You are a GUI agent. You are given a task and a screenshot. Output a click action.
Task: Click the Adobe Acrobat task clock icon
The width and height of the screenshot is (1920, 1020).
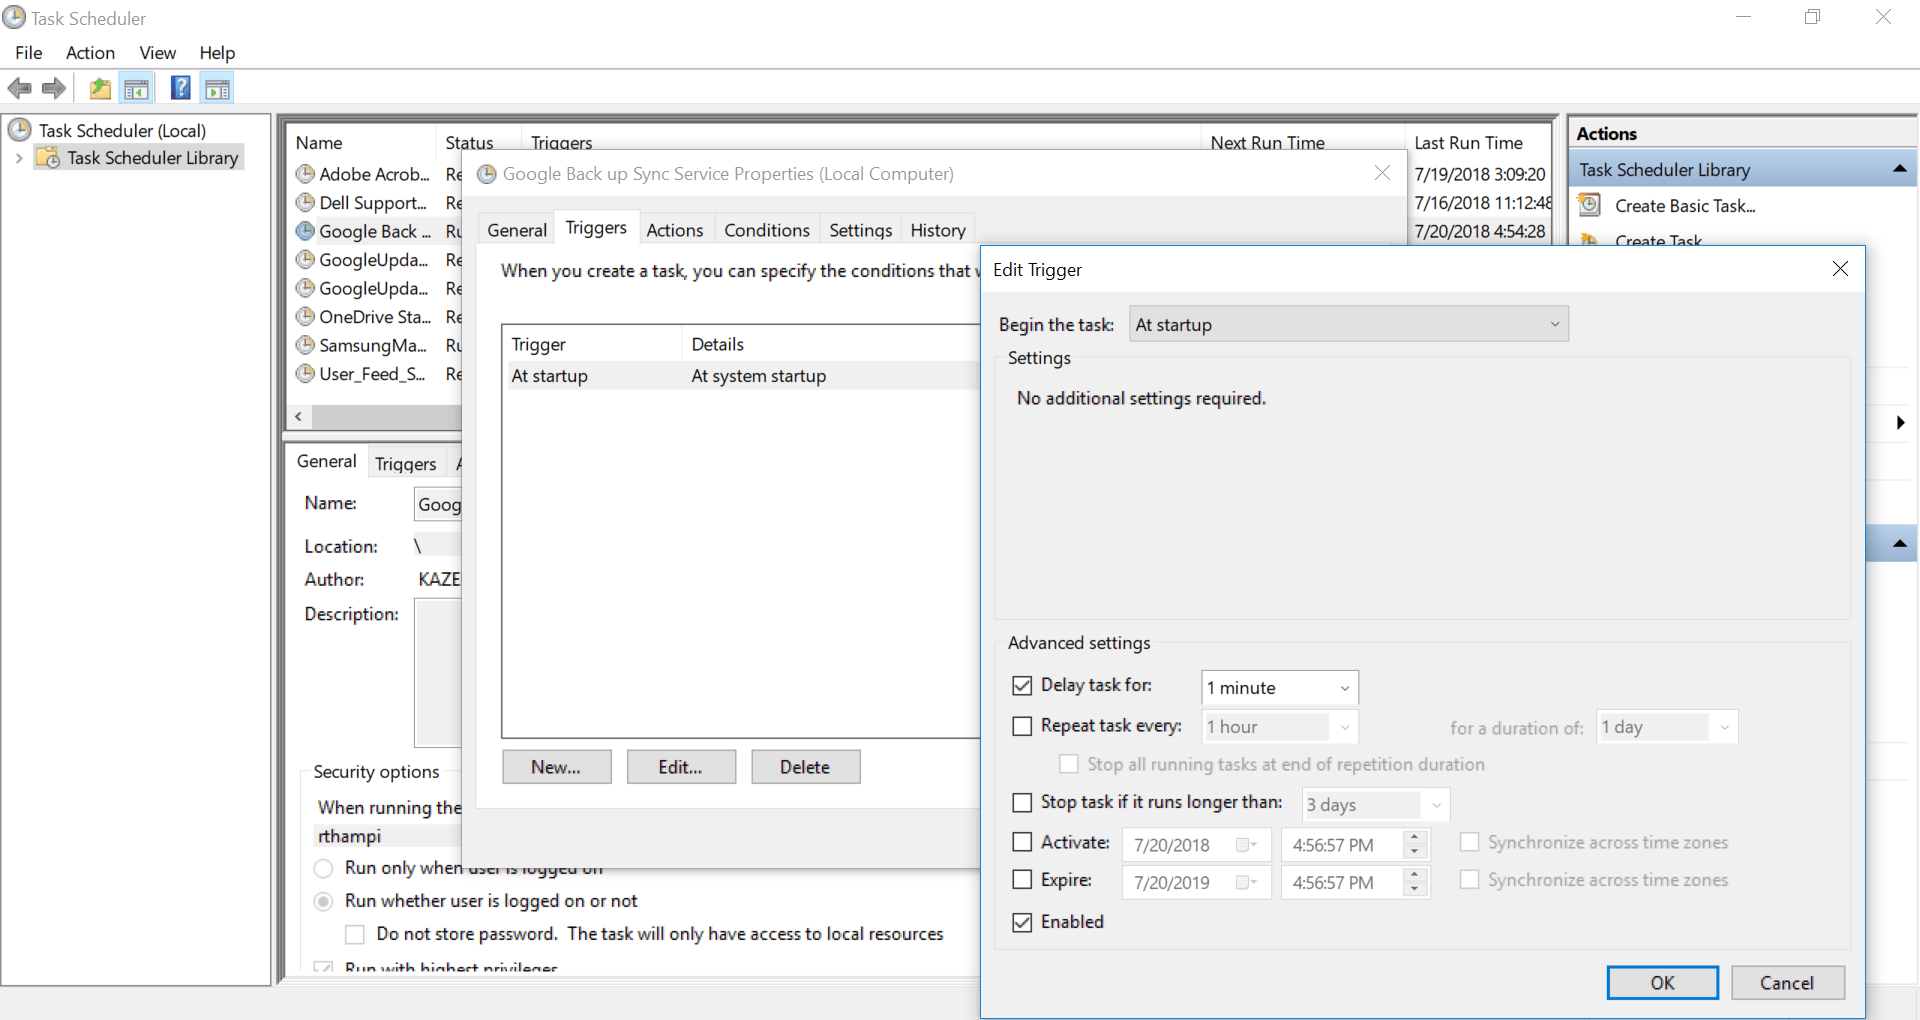305,174
